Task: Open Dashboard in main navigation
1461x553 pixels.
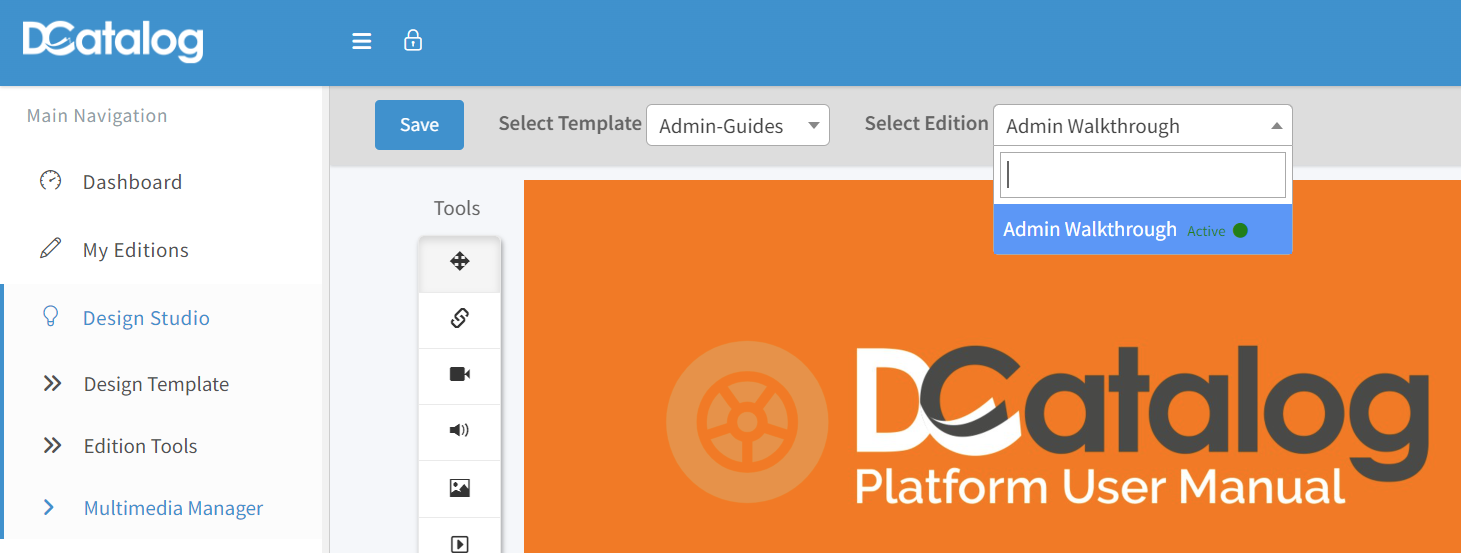Action: click(x=132, y=182)
